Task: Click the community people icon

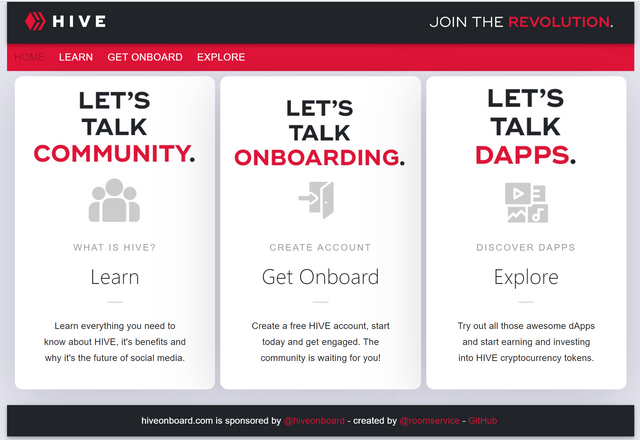Action: point(114,200)
